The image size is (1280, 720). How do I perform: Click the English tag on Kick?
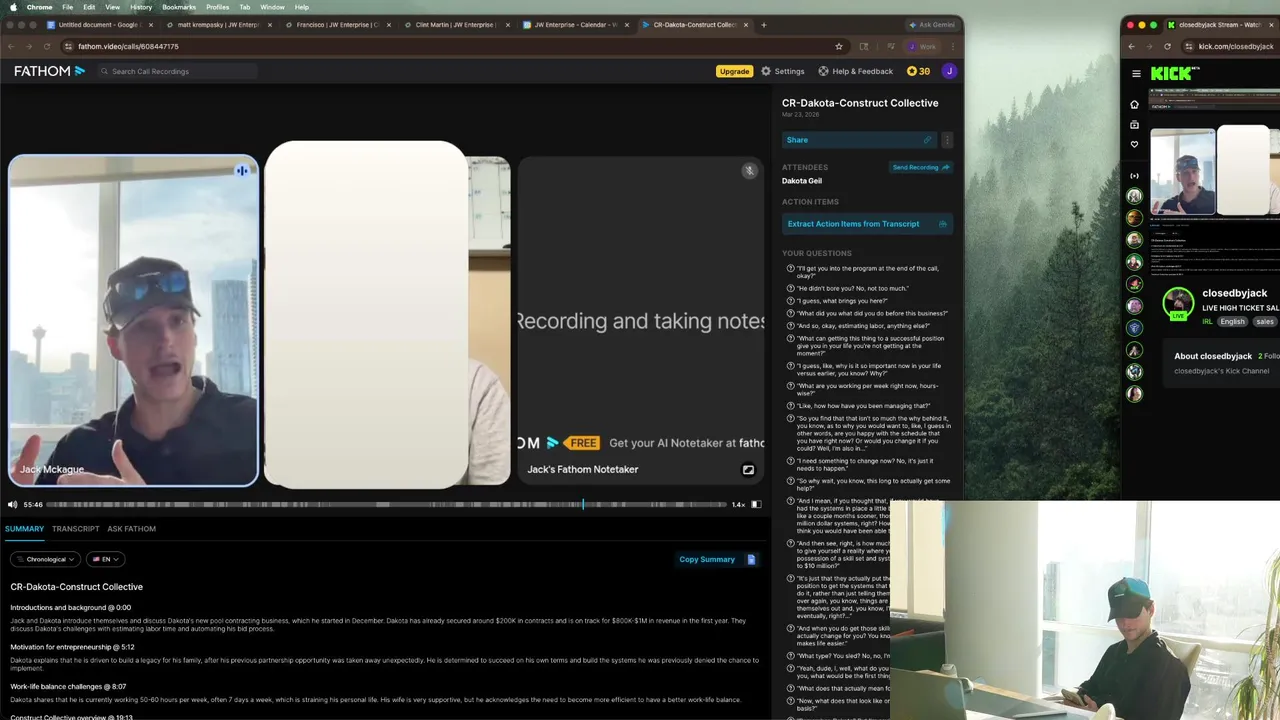[1232, 321]
